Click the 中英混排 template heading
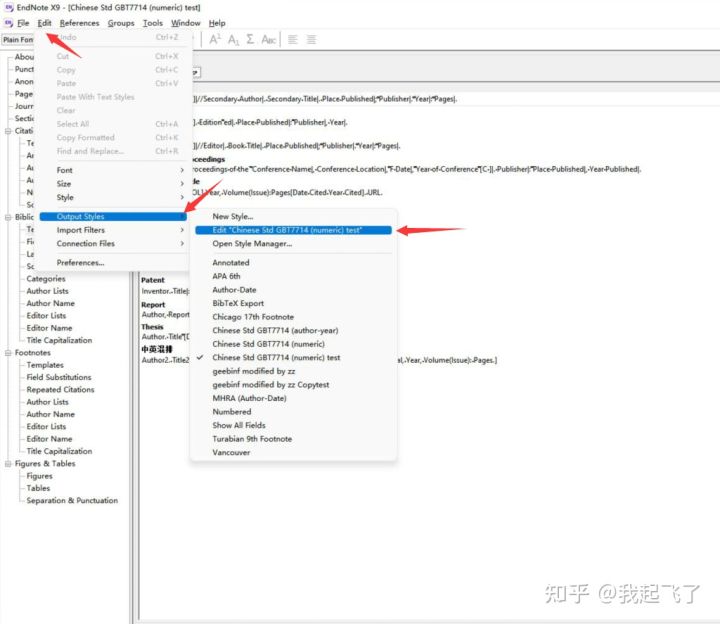The image size is (720, 624). point(157,349)
